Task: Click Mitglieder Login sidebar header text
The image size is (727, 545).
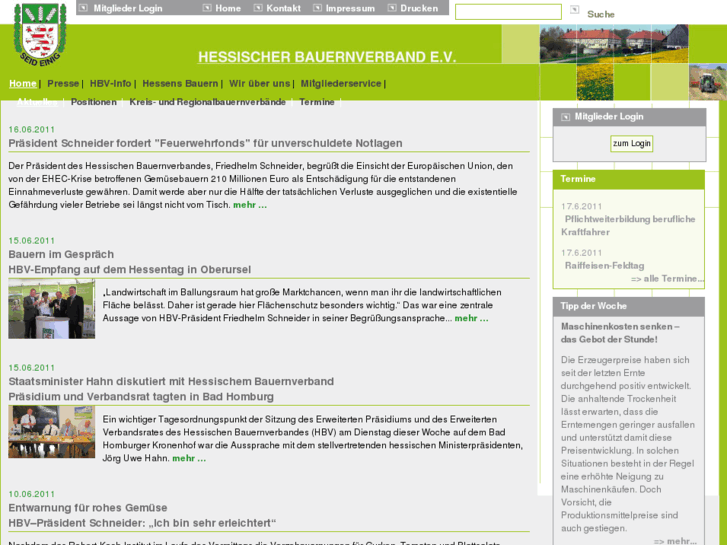Action: pos(609,116)
